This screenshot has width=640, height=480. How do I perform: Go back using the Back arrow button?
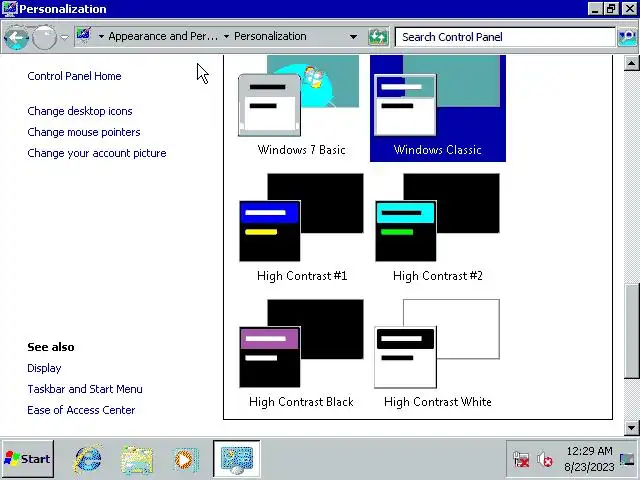point(16,38)
